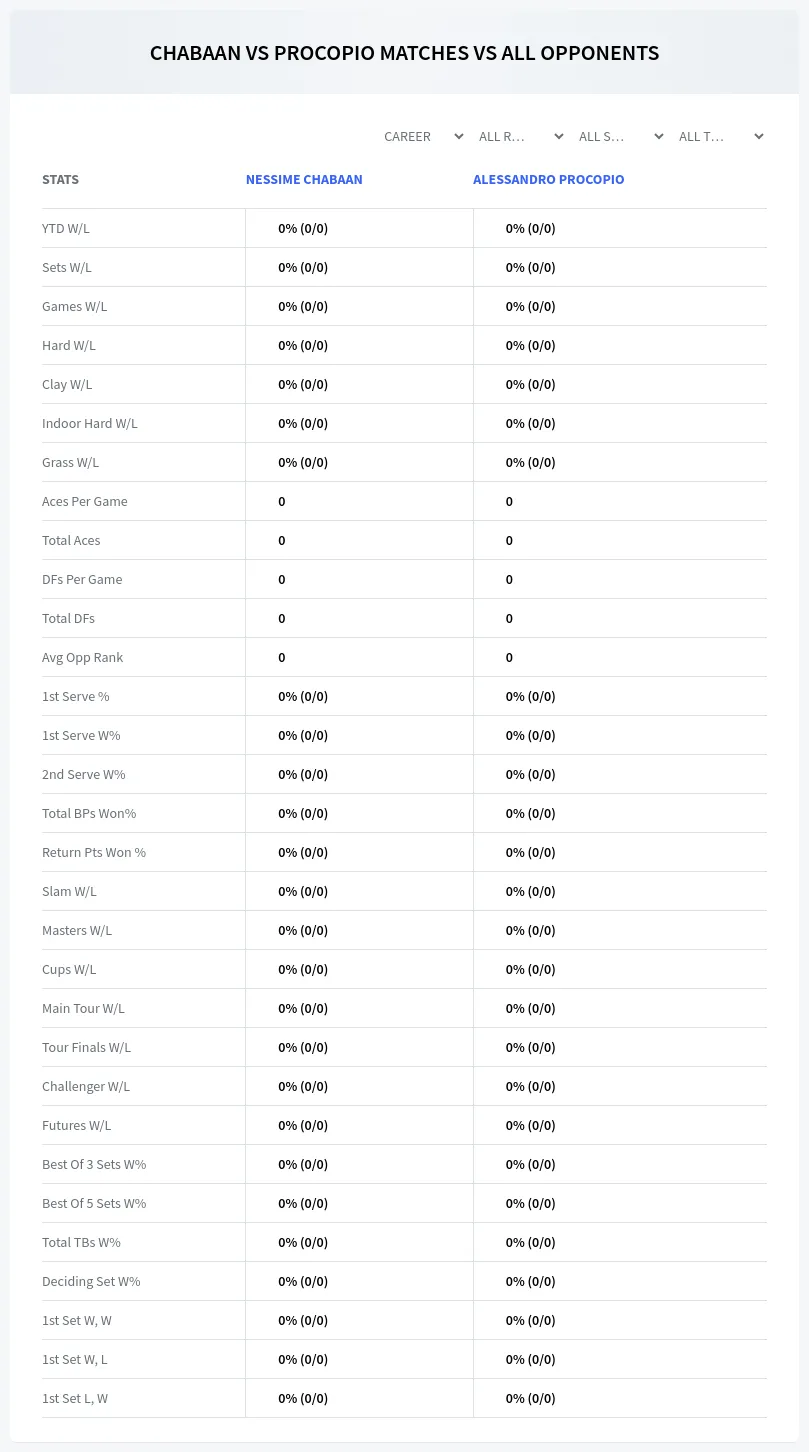Click the chevron arrow beside ALL T…
Viewport: 809px width, 1452px height.
click(759, 136)
